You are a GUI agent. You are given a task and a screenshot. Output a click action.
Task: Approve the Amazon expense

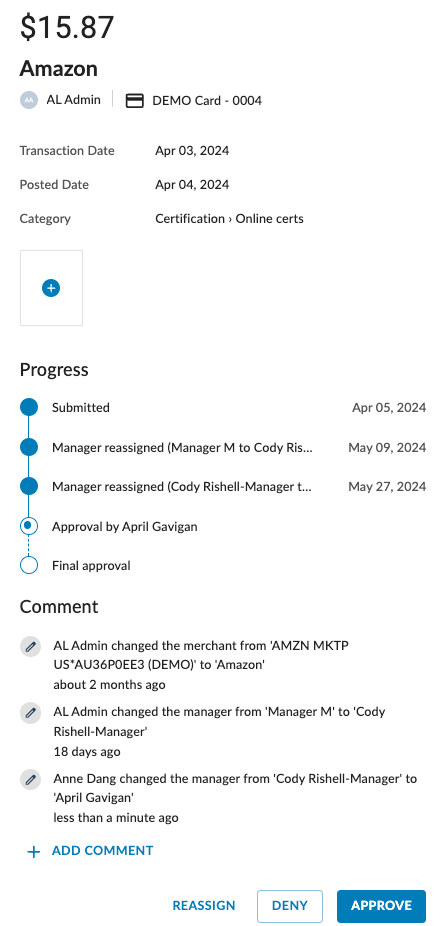tap(381, 906)
